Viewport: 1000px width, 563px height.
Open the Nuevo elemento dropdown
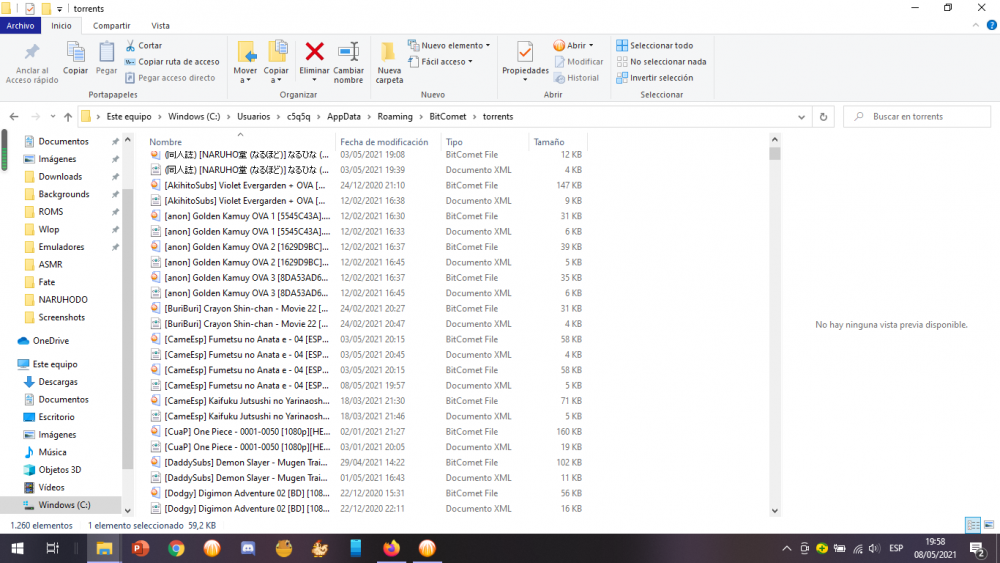(x=449, y=45)
